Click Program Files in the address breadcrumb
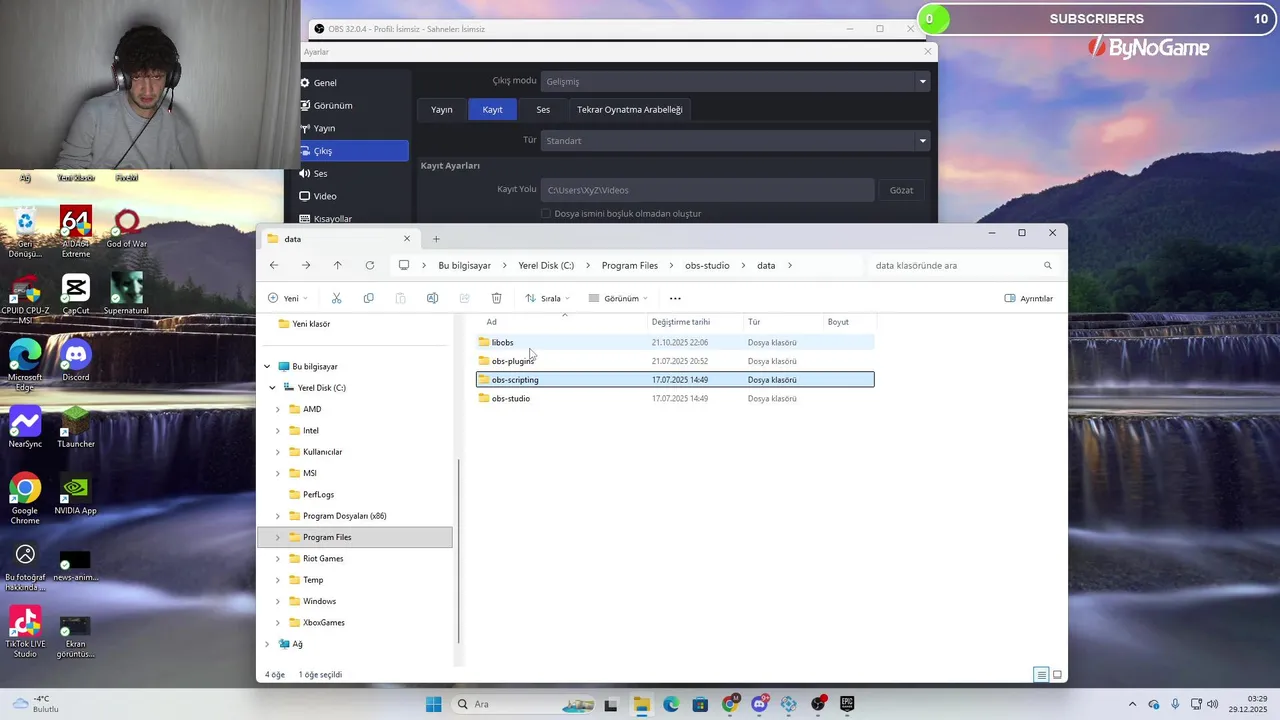The image size is (1280, 720). [630, 266]
